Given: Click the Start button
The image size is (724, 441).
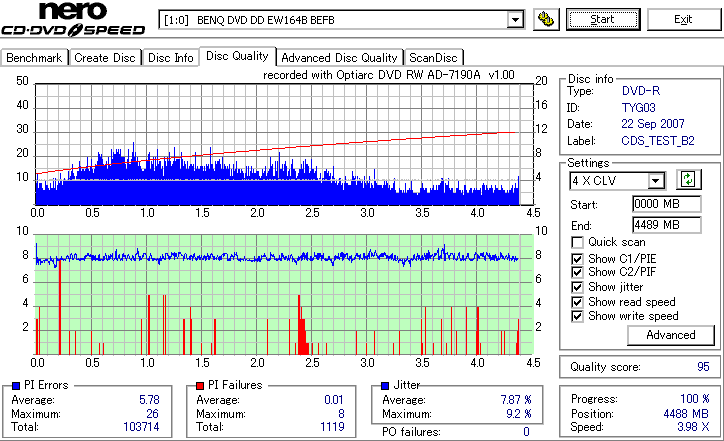Looking at the screenshot, I should tap(603, 19).
